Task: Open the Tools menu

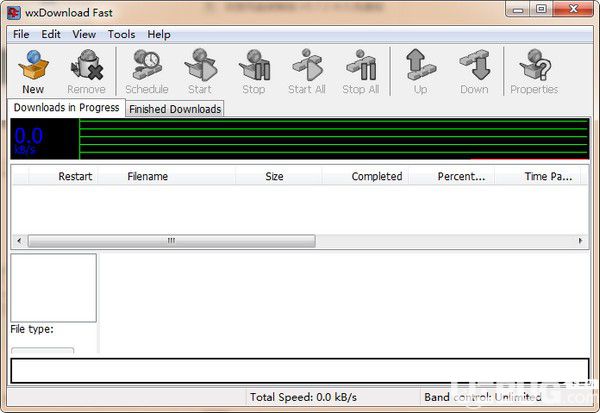Action: tap(121, 34)
